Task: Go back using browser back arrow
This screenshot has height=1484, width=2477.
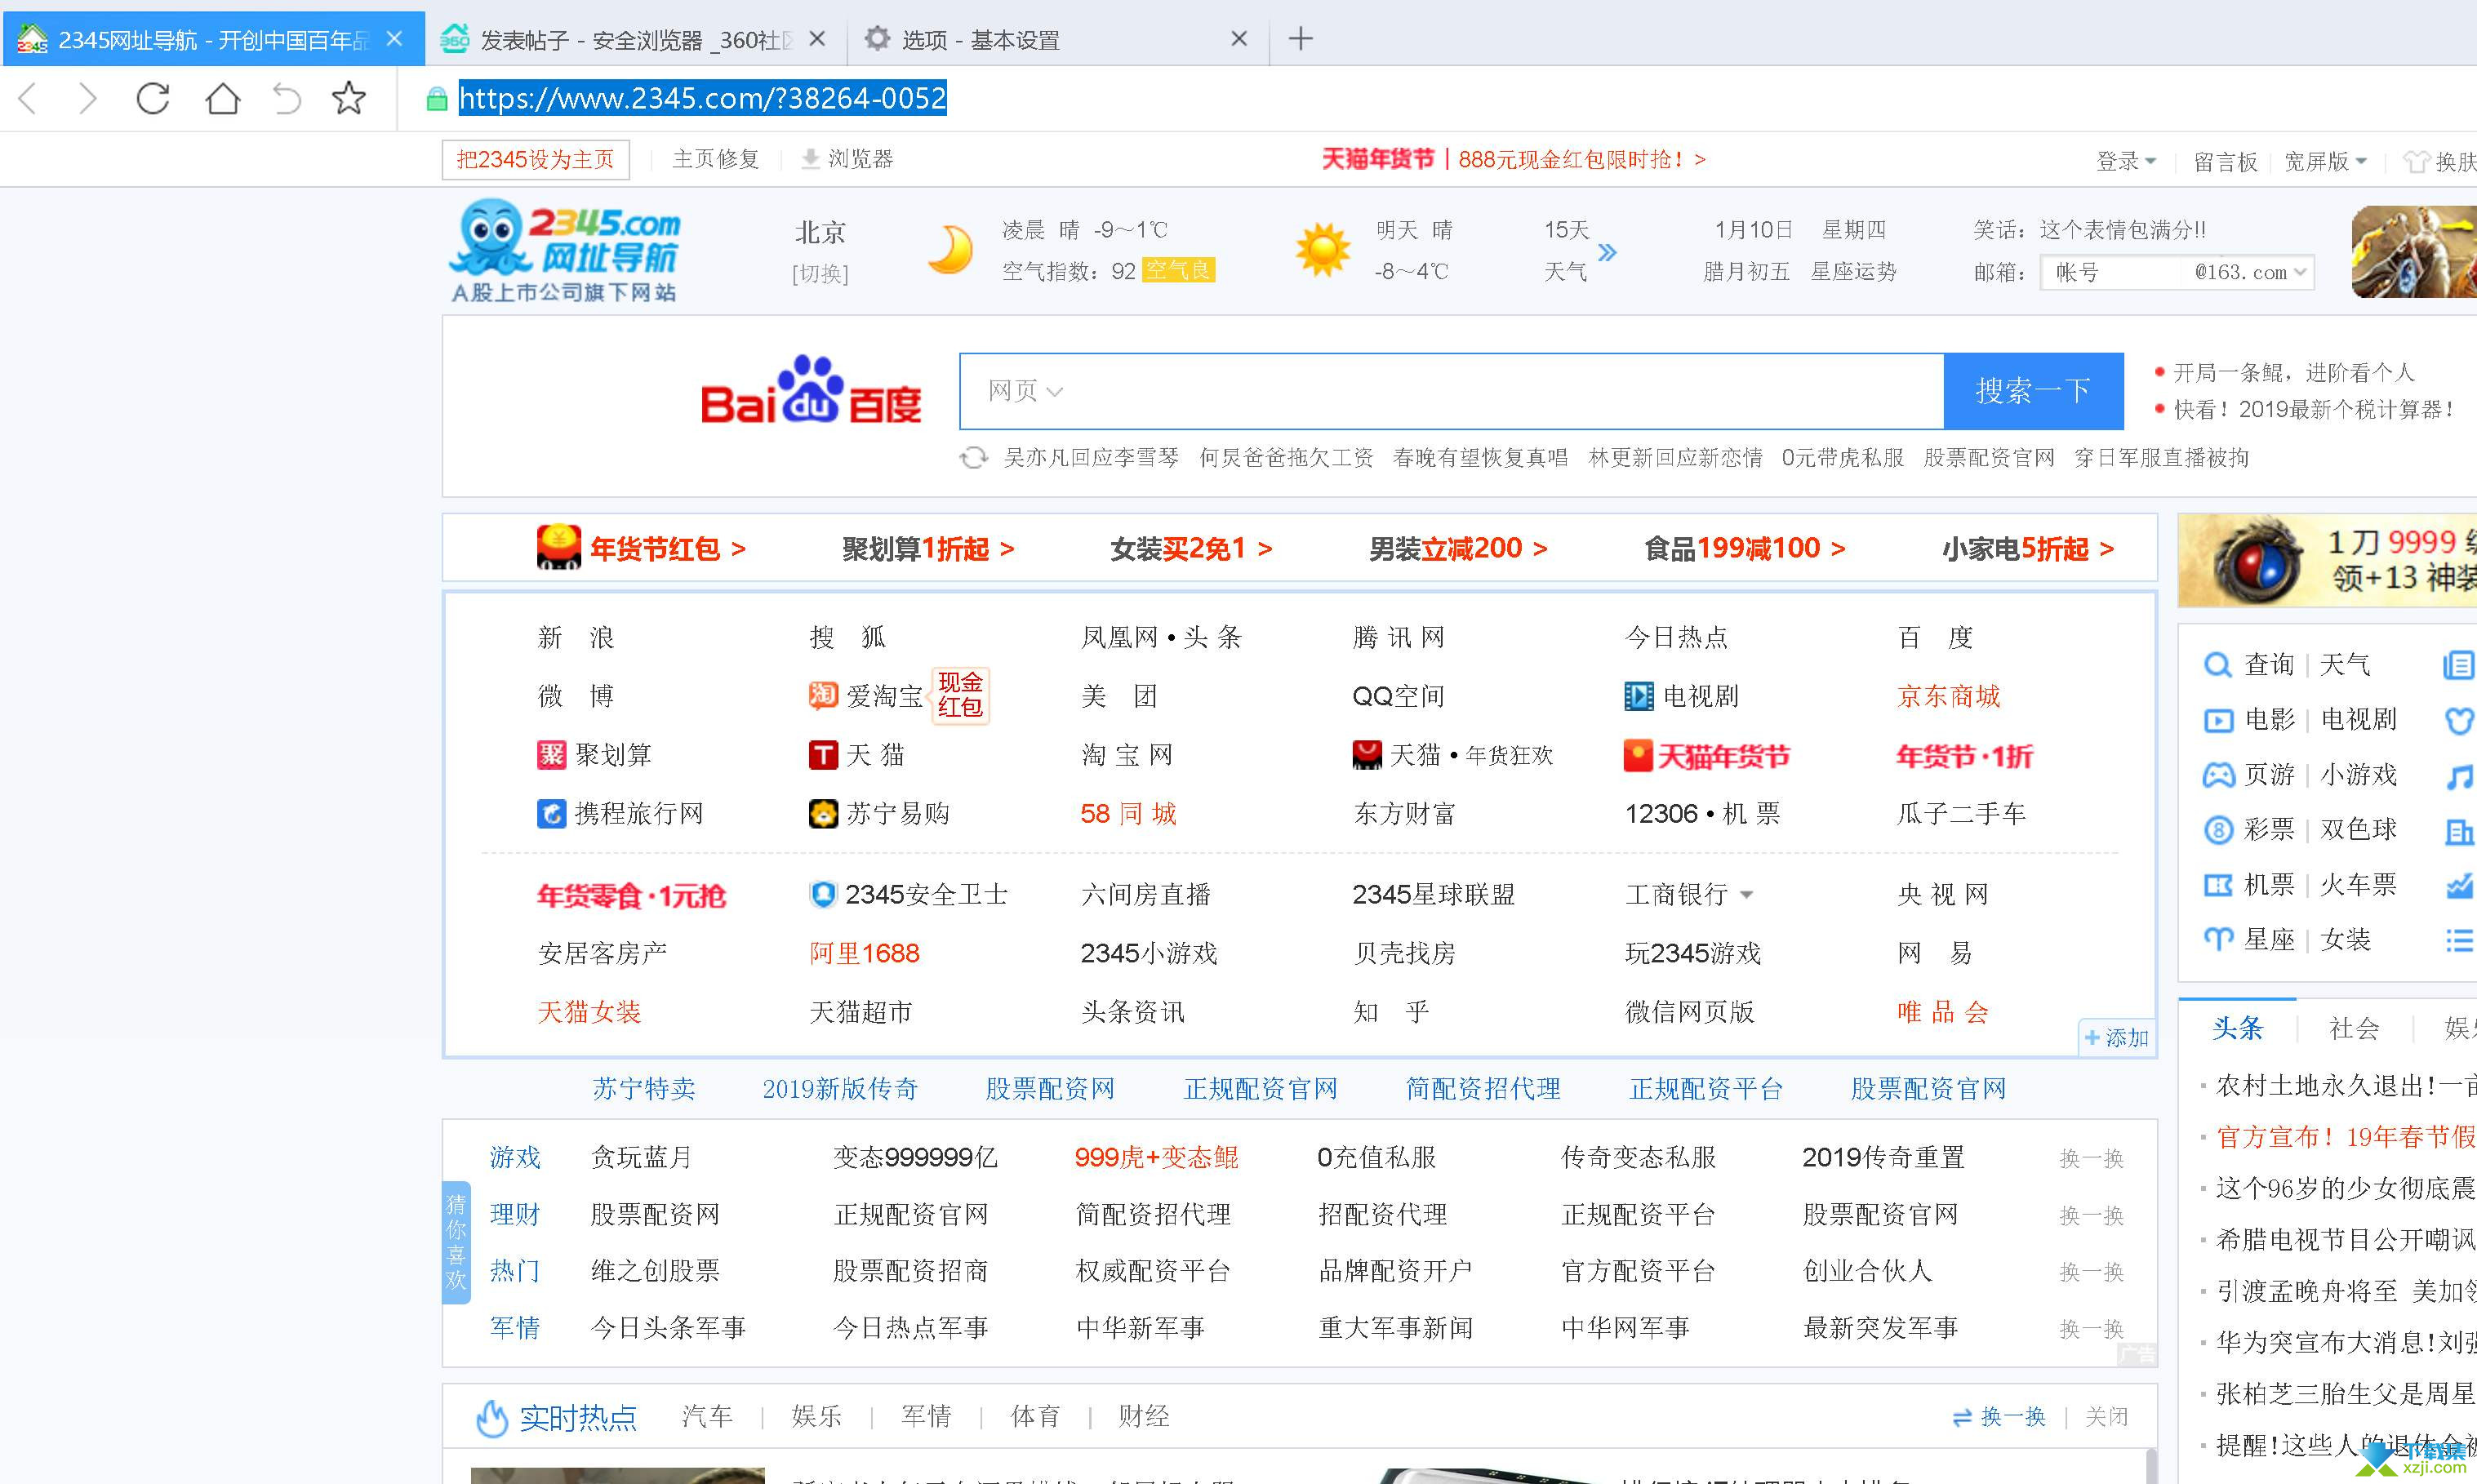Action: (x=28, y=98)
